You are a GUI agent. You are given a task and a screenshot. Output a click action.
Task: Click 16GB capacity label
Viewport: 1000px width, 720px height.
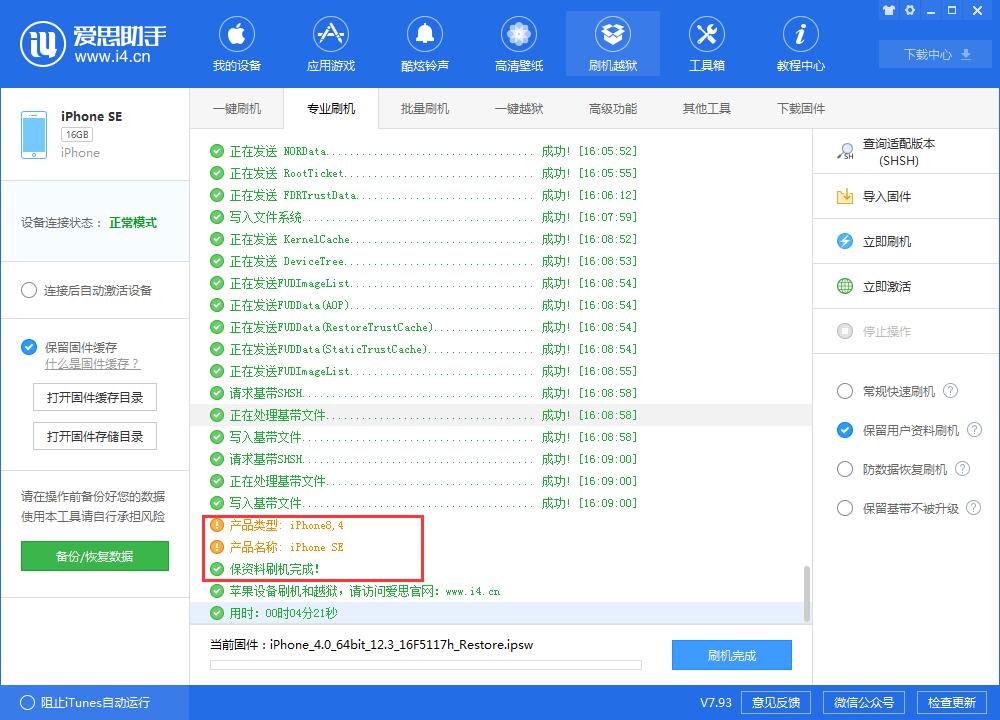(x=77, y=135)
